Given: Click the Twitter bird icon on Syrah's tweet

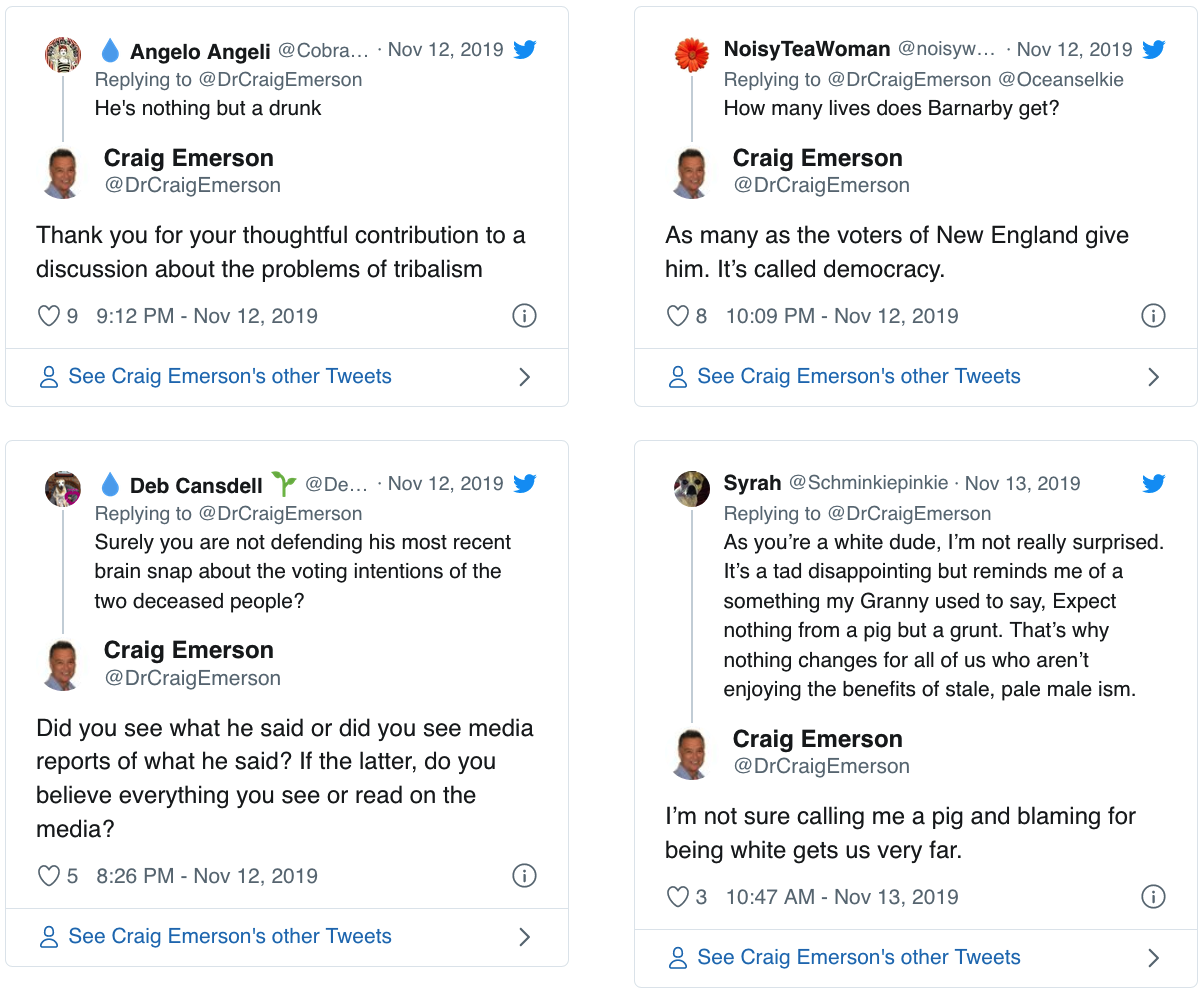Looking at the screenshot, I should (x=1153, y=484).
